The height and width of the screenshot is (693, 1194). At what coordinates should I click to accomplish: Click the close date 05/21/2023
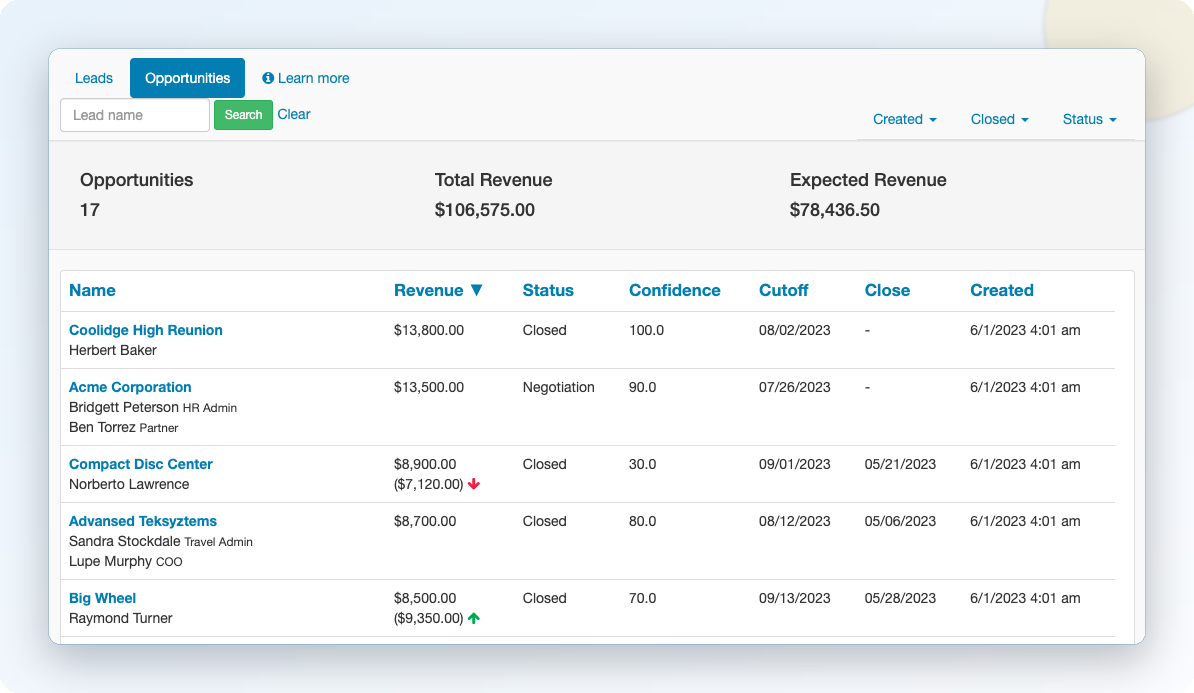(900, 464)
